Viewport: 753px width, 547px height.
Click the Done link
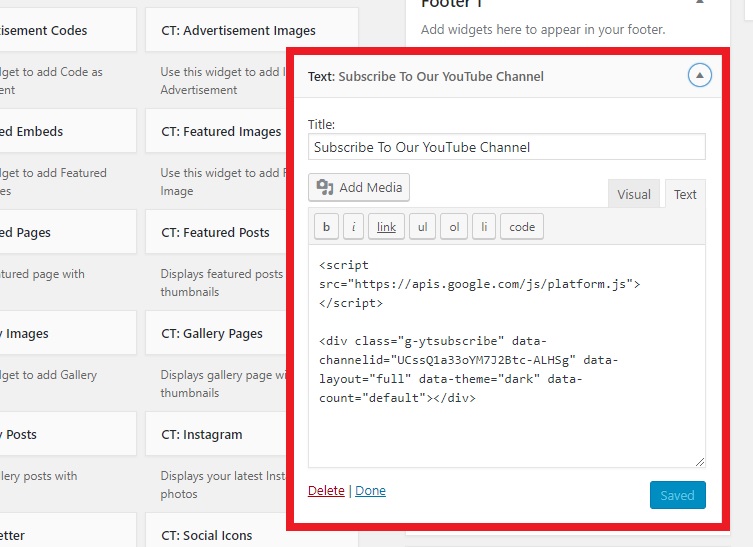pos(370,490)
